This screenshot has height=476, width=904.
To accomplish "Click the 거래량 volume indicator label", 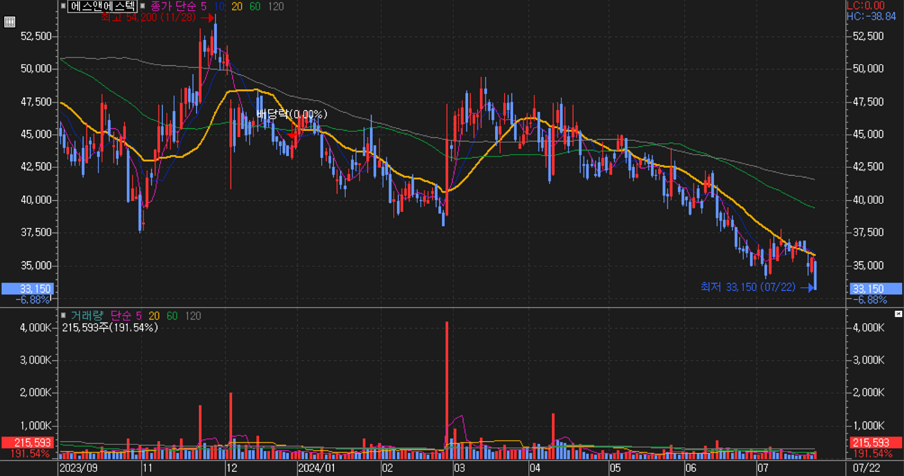I will 86,315.
